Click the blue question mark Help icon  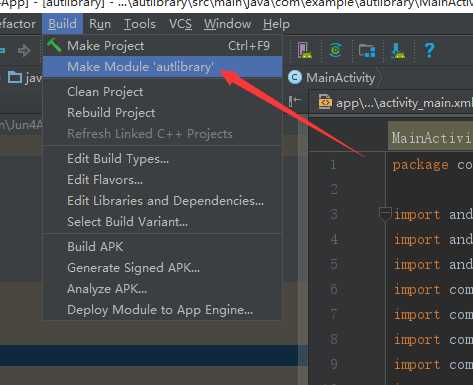[429, 50]
